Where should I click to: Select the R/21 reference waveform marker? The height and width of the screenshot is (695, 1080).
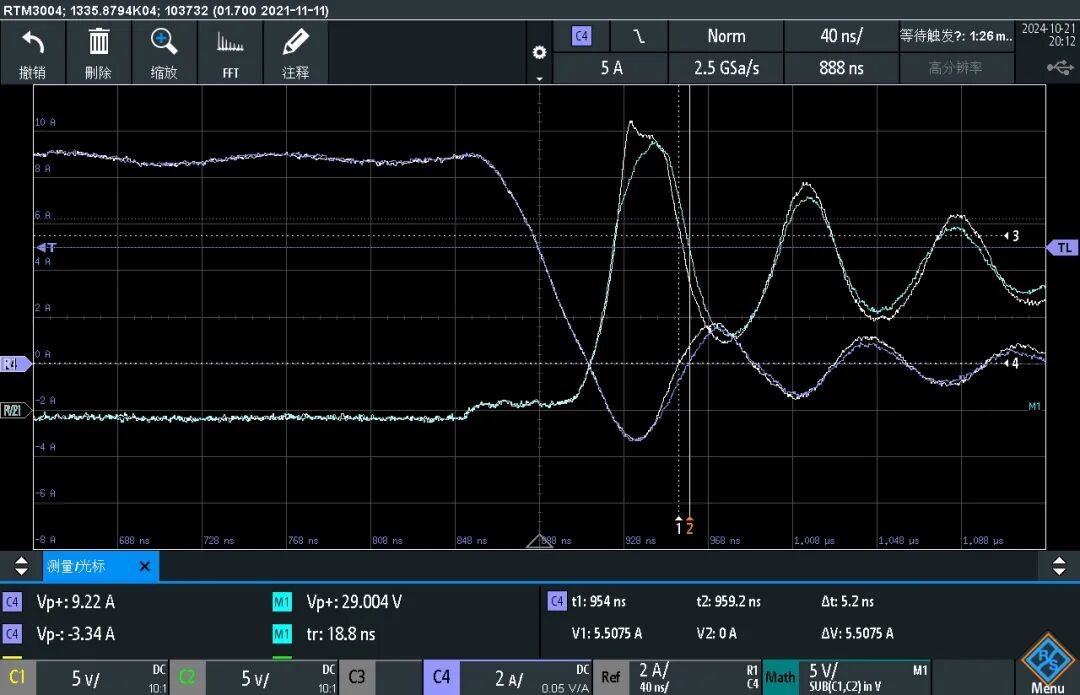click(14, 411)
